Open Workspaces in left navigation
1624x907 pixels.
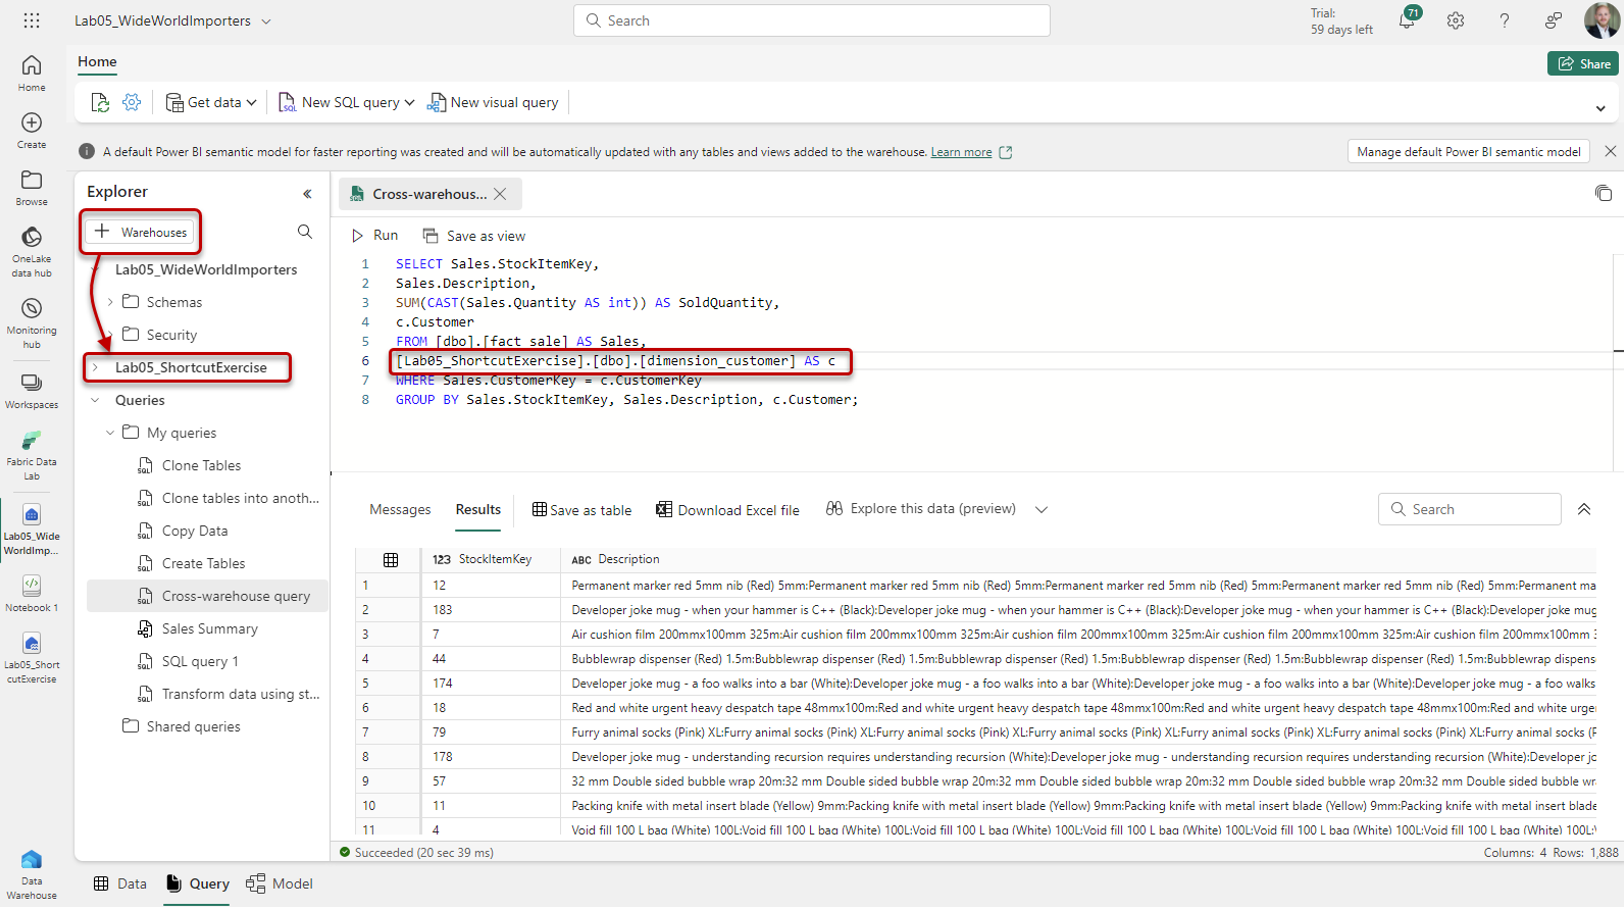[x=31, y=391]
